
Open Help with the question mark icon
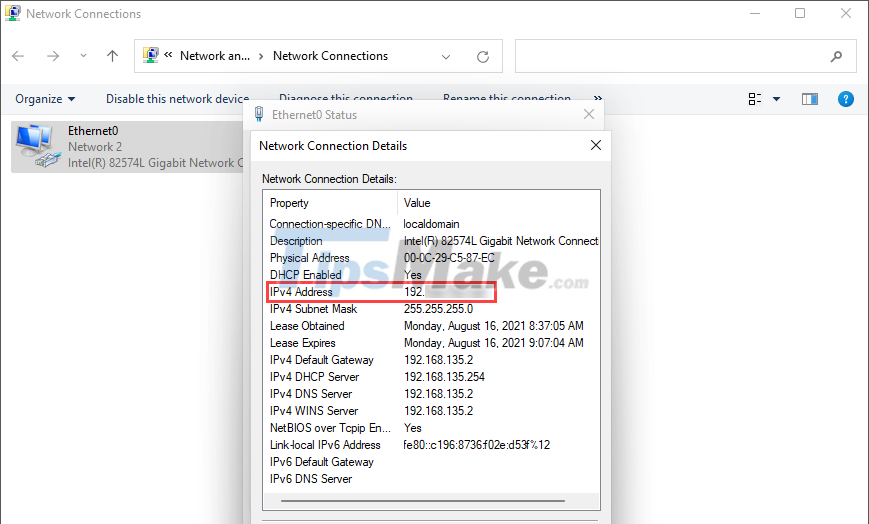click(x=845, y=99)
